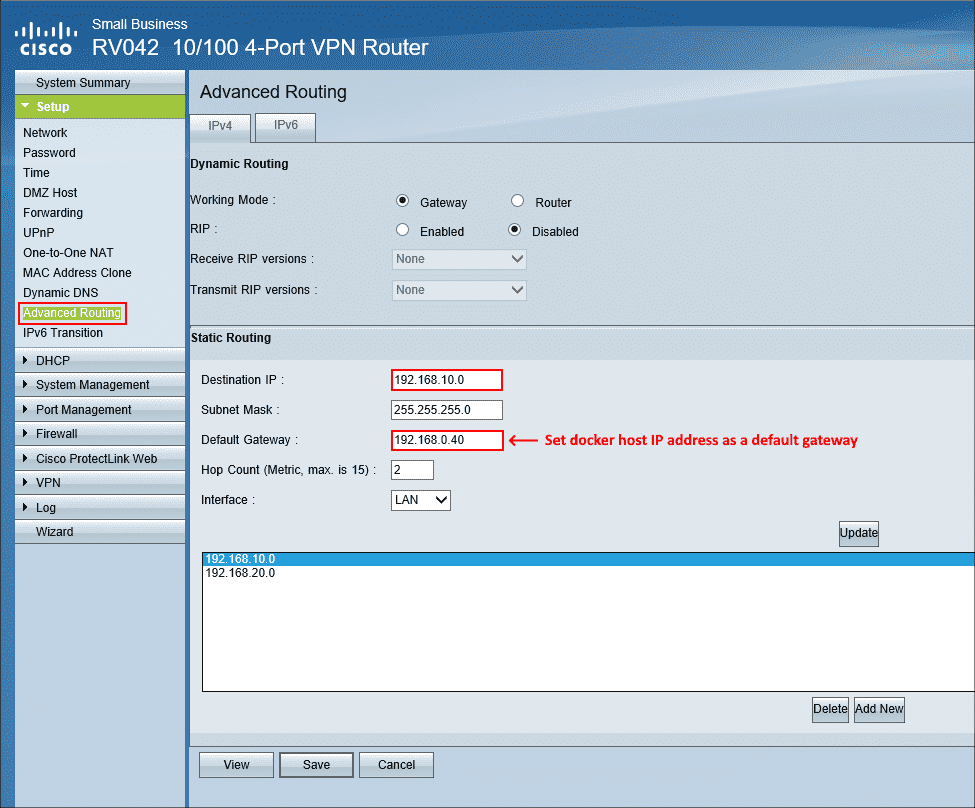
Task: Click the Add New button
Action: (878, 709)
